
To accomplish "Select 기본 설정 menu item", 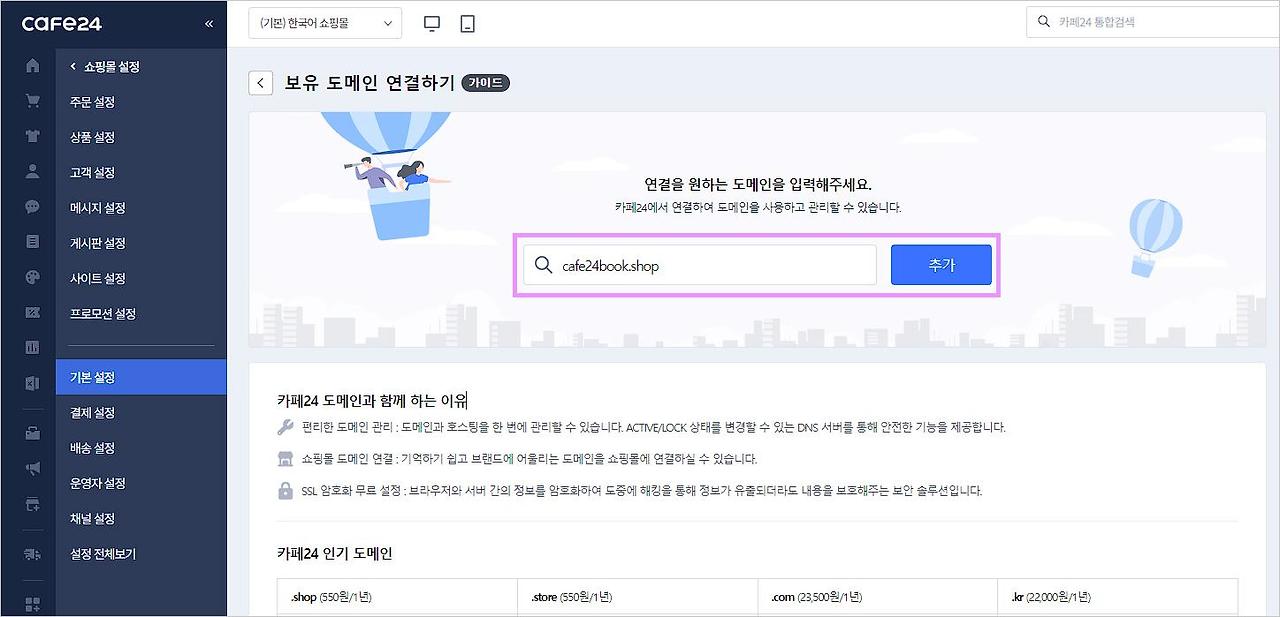I will click(x=141, y=377).
